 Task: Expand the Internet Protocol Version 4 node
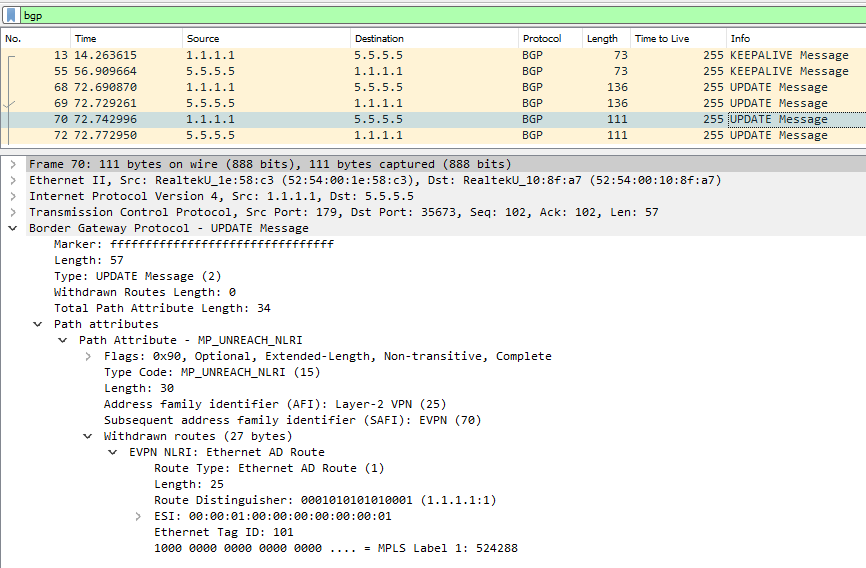[12, 196]
